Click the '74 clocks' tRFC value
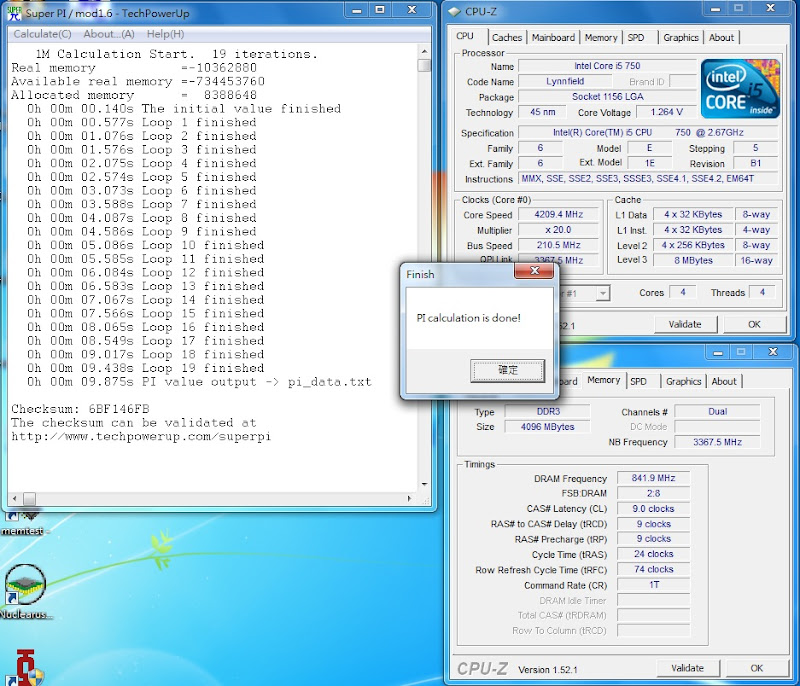Screen dimensions: 800x686 tap(654, 569)
